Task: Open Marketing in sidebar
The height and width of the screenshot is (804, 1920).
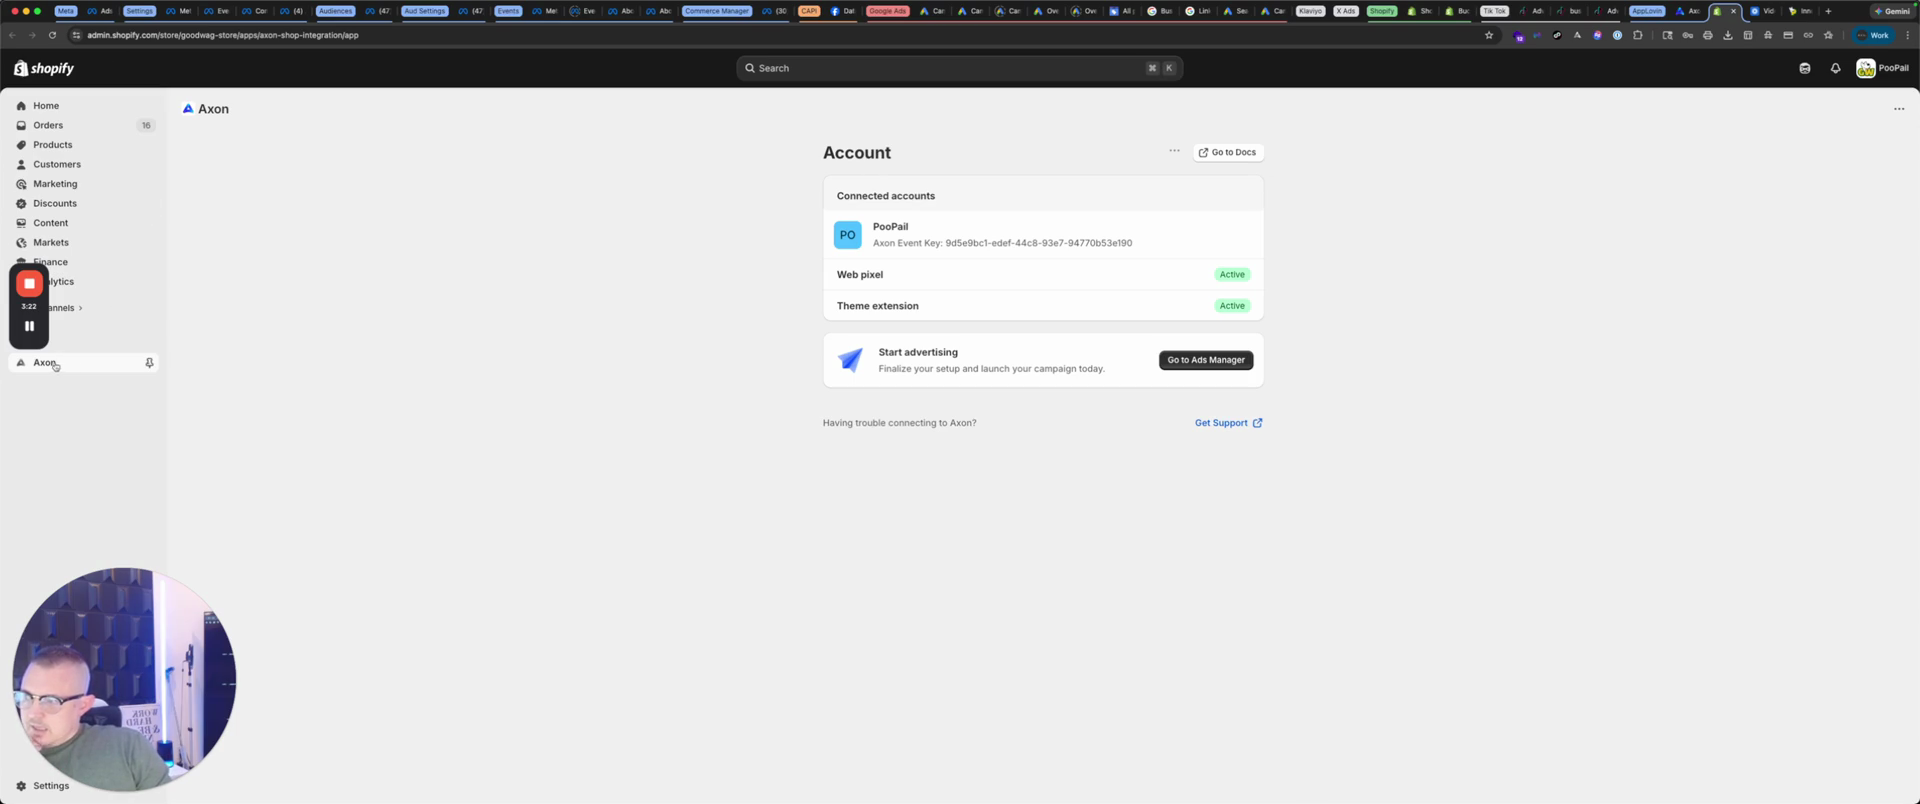Action: [55, 184]
